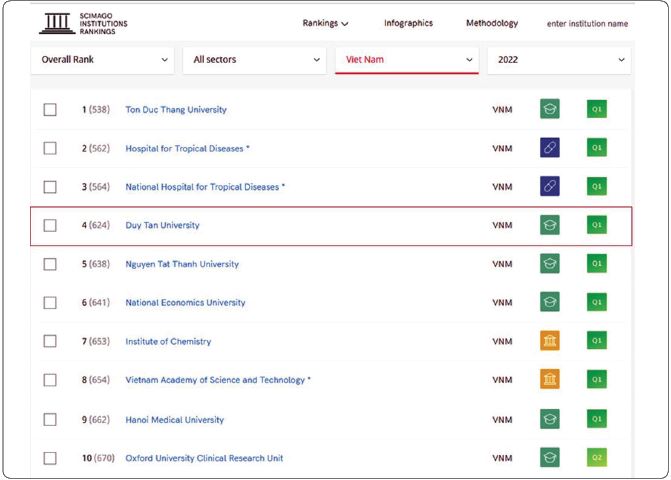Click government sector icon for Institute of Chemistry

[x=549, y=341]
